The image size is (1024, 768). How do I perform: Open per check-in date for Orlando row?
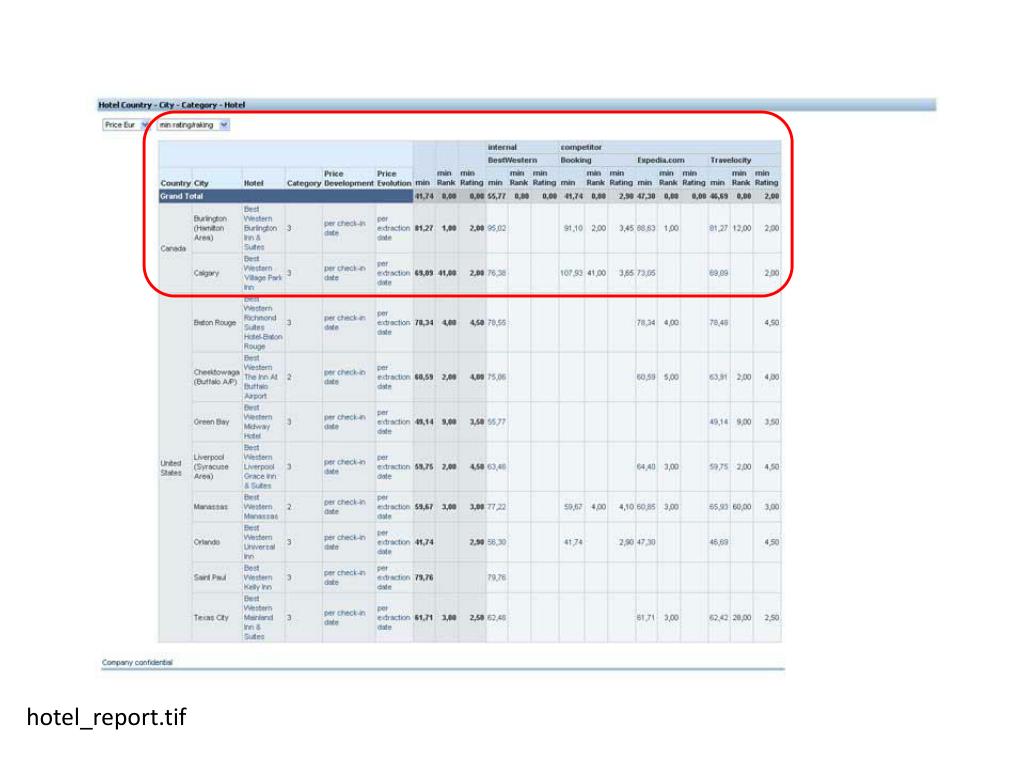(345, 542)
